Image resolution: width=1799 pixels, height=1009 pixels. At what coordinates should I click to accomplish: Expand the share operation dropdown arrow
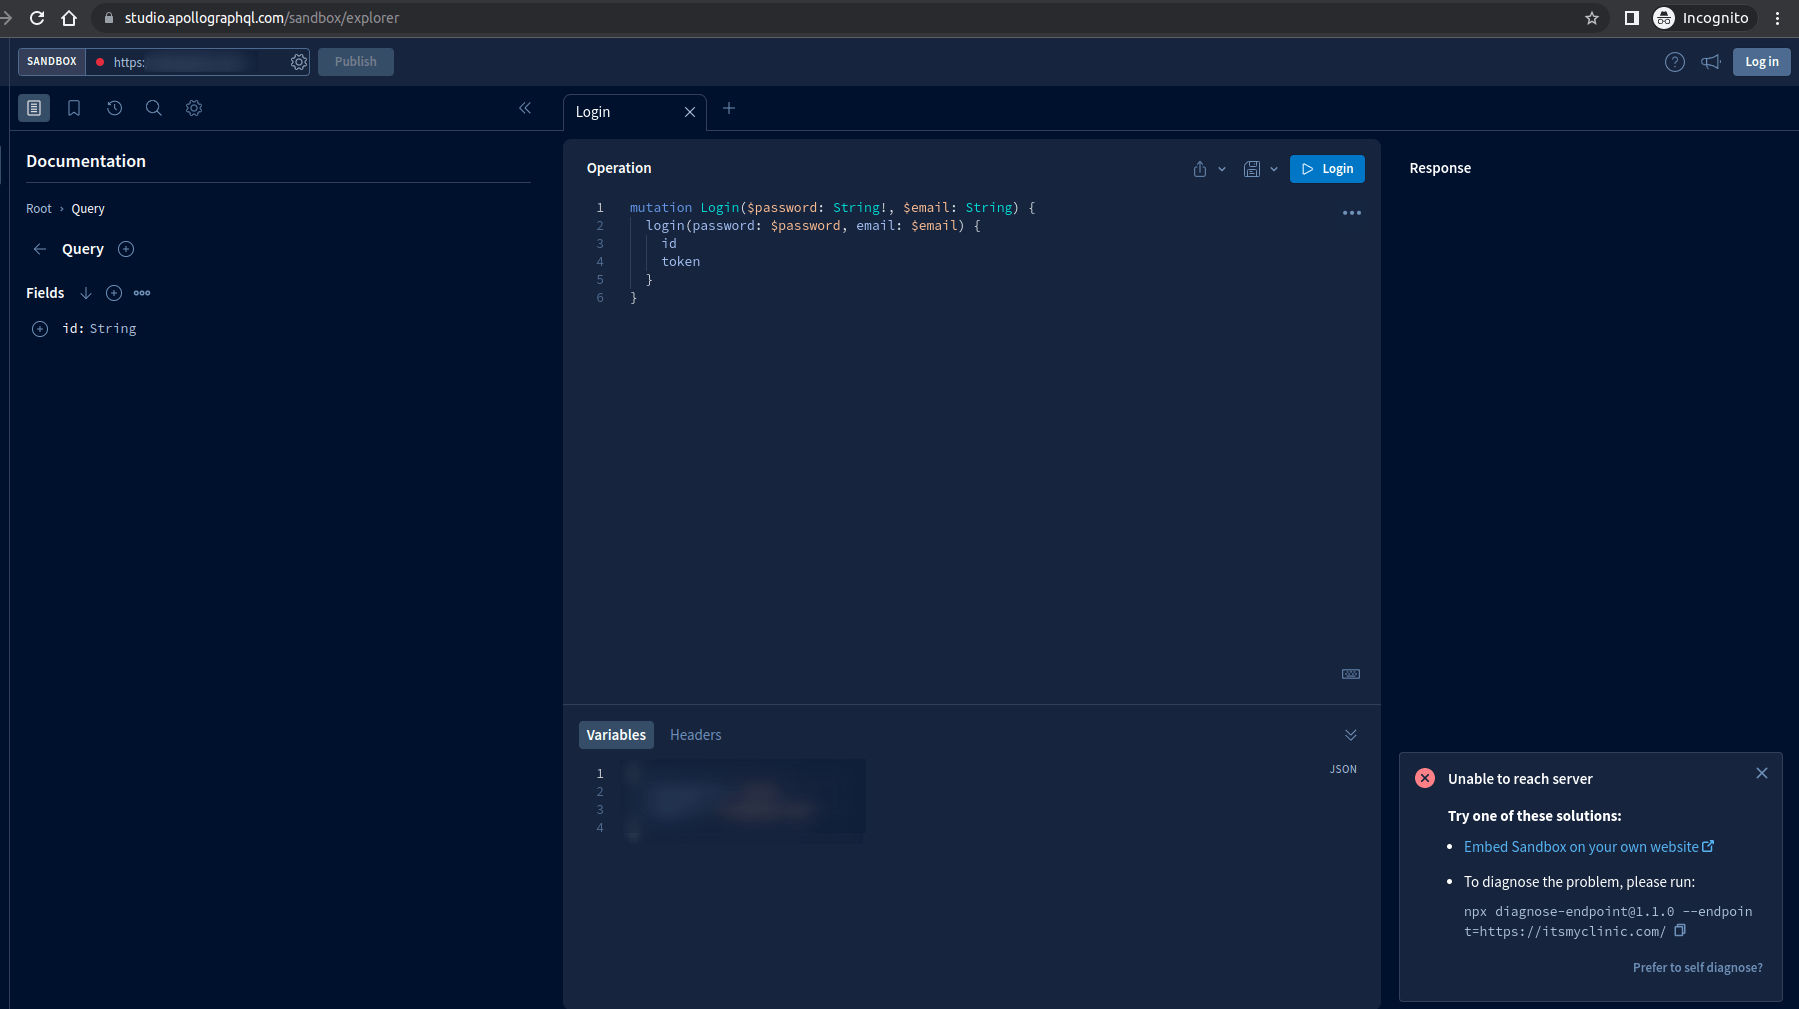pos(1222,169)
